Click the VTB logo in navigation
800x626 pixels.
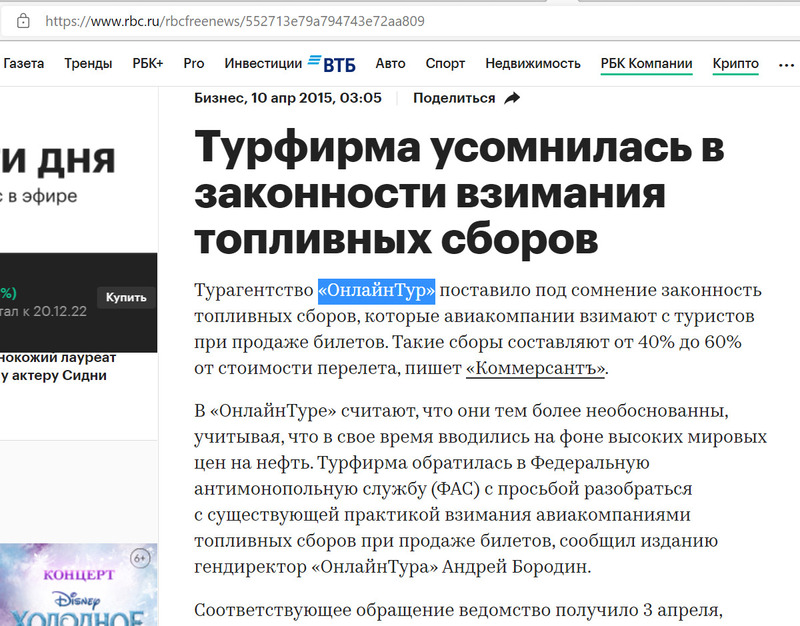(x=332, y=63)
